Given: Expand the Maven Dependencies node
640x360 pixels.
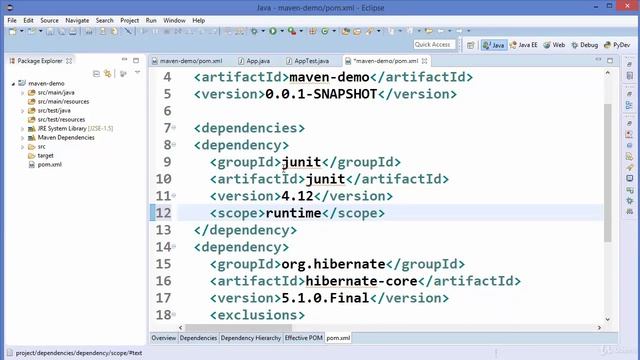Looking at the screenshot, I should click(22, 138).
